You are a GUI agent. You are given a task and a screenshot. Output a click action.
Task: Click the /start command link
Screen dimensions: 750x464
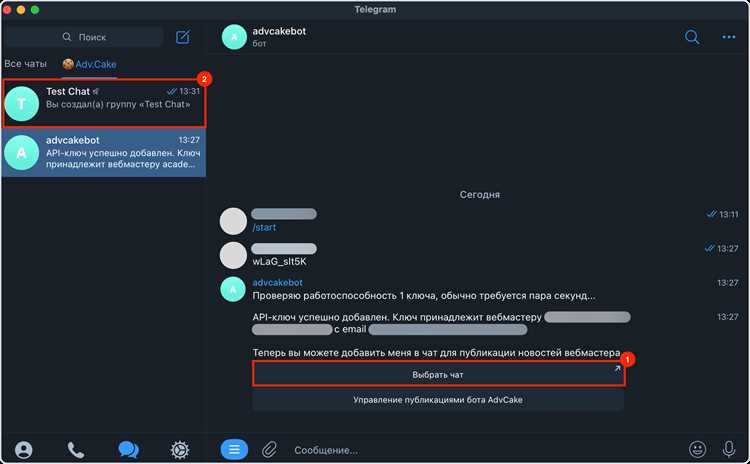pos(264,227)
